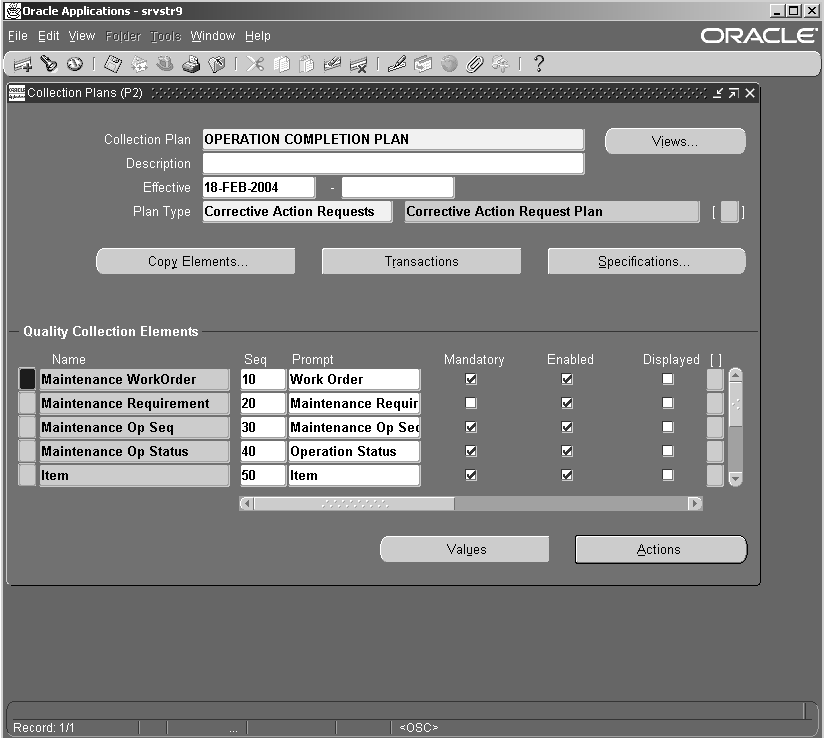The image size is (824, 738).
Task: Click the empty Description field
Action: [394, 163]
